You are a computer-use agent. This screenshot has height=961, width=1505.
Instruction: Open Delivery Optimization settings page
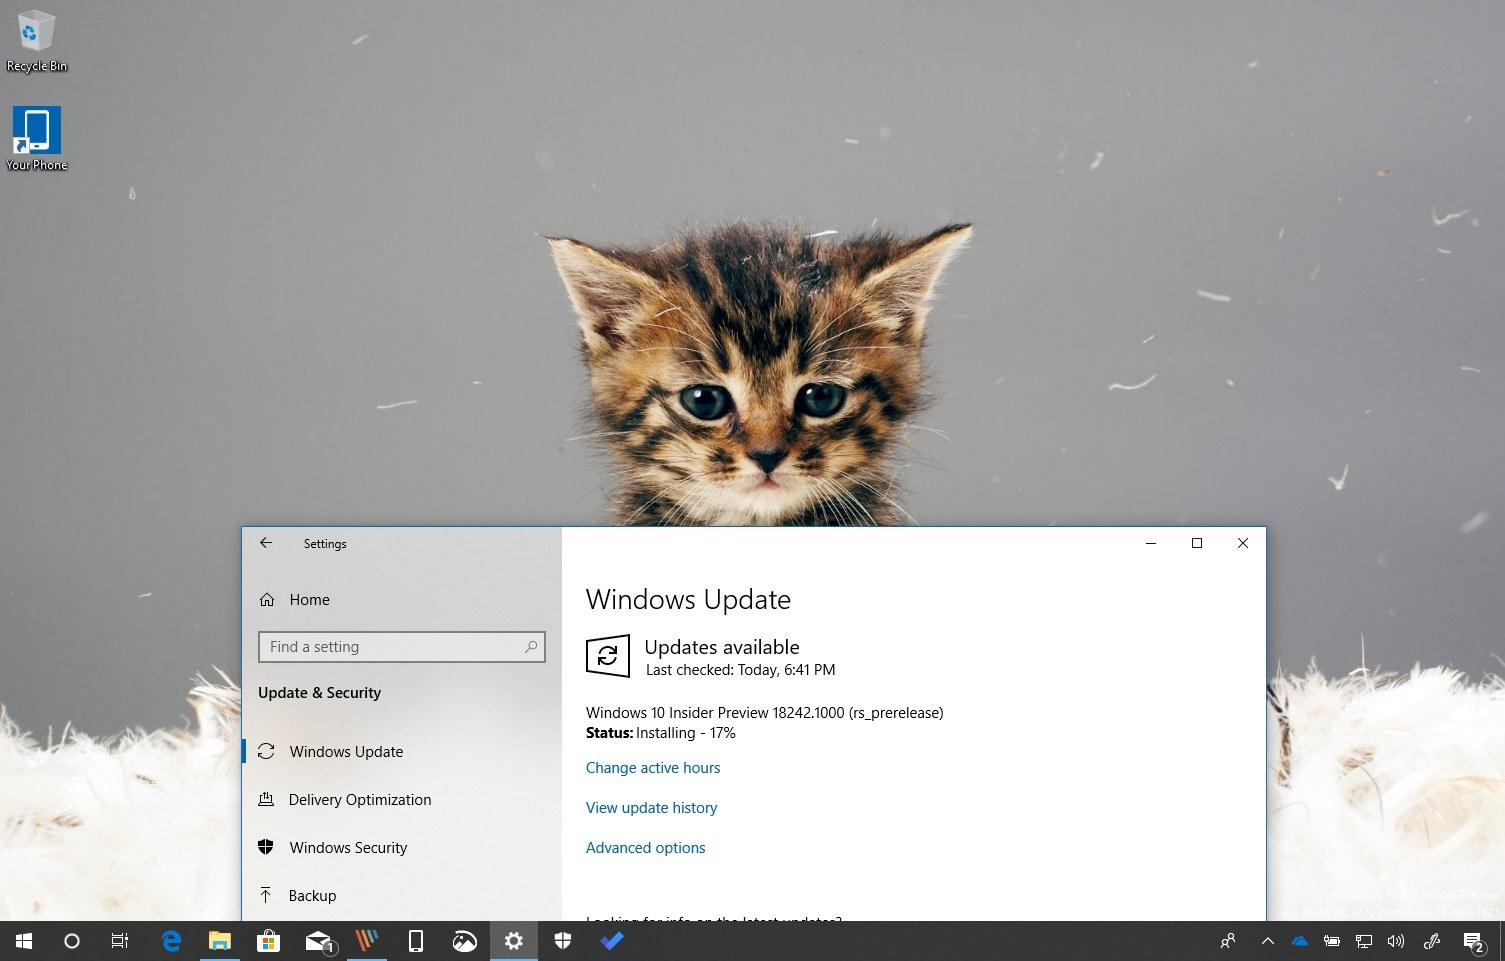pyautogui.click(x=402, y=800)
